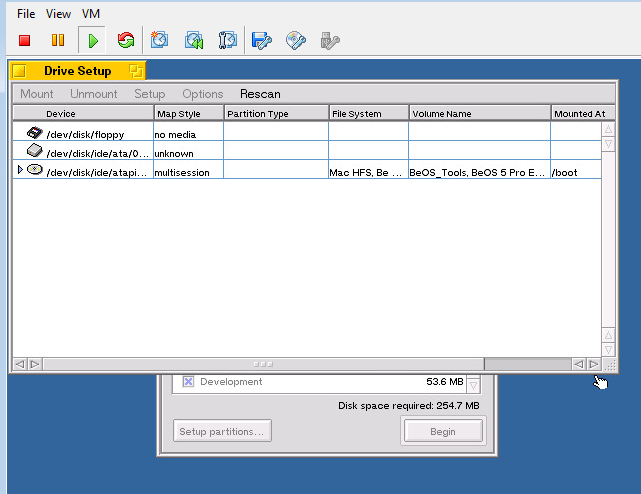Click the Drive Setup window zoom box
The height and width of the screenshot is (494, 641).
pos(134,71)
